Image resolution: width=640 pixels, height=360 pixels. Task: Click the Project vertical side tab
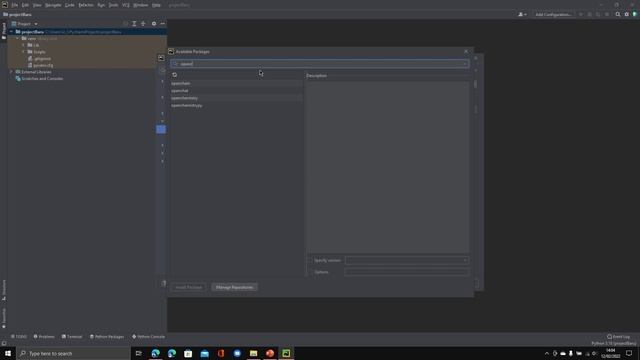click(4, 31)
